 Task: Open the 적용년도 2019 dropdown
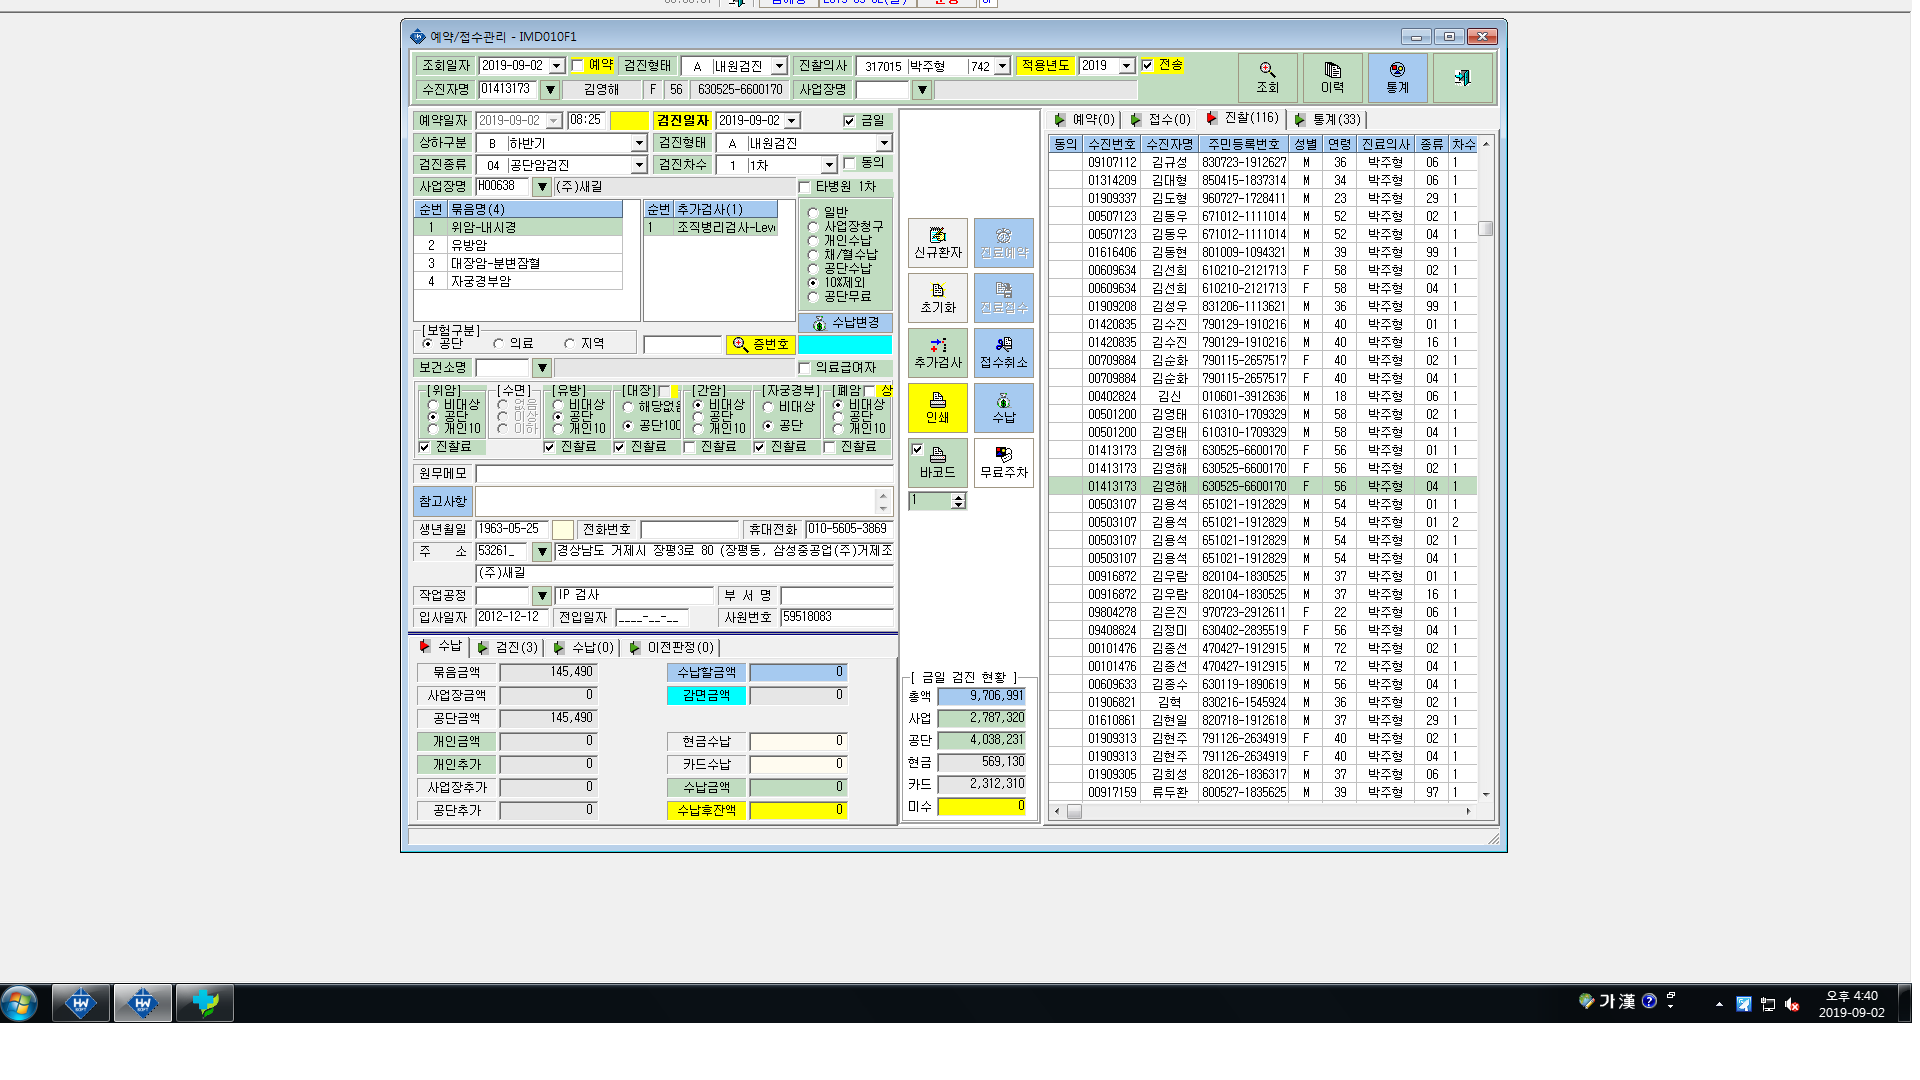coord(1126,66)
